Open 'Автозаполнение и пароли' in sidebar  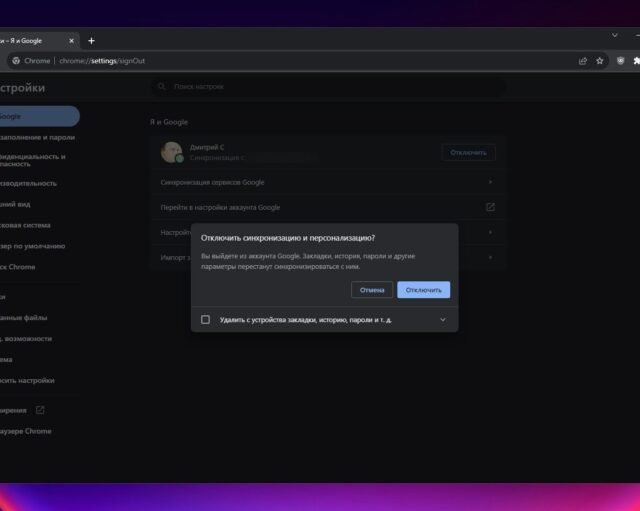coord(38,138)
